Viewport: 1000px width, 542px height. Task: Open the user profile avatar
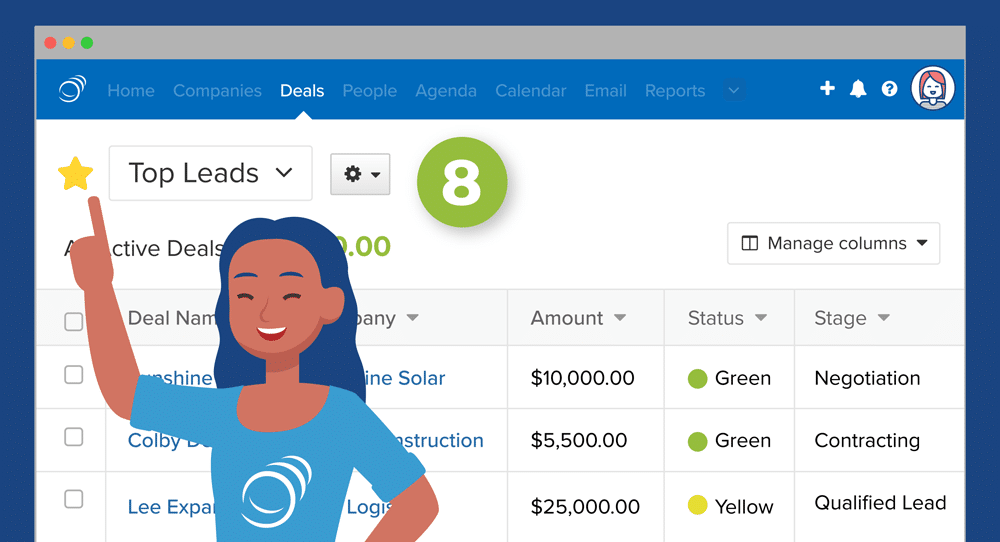tap(933, 89)
